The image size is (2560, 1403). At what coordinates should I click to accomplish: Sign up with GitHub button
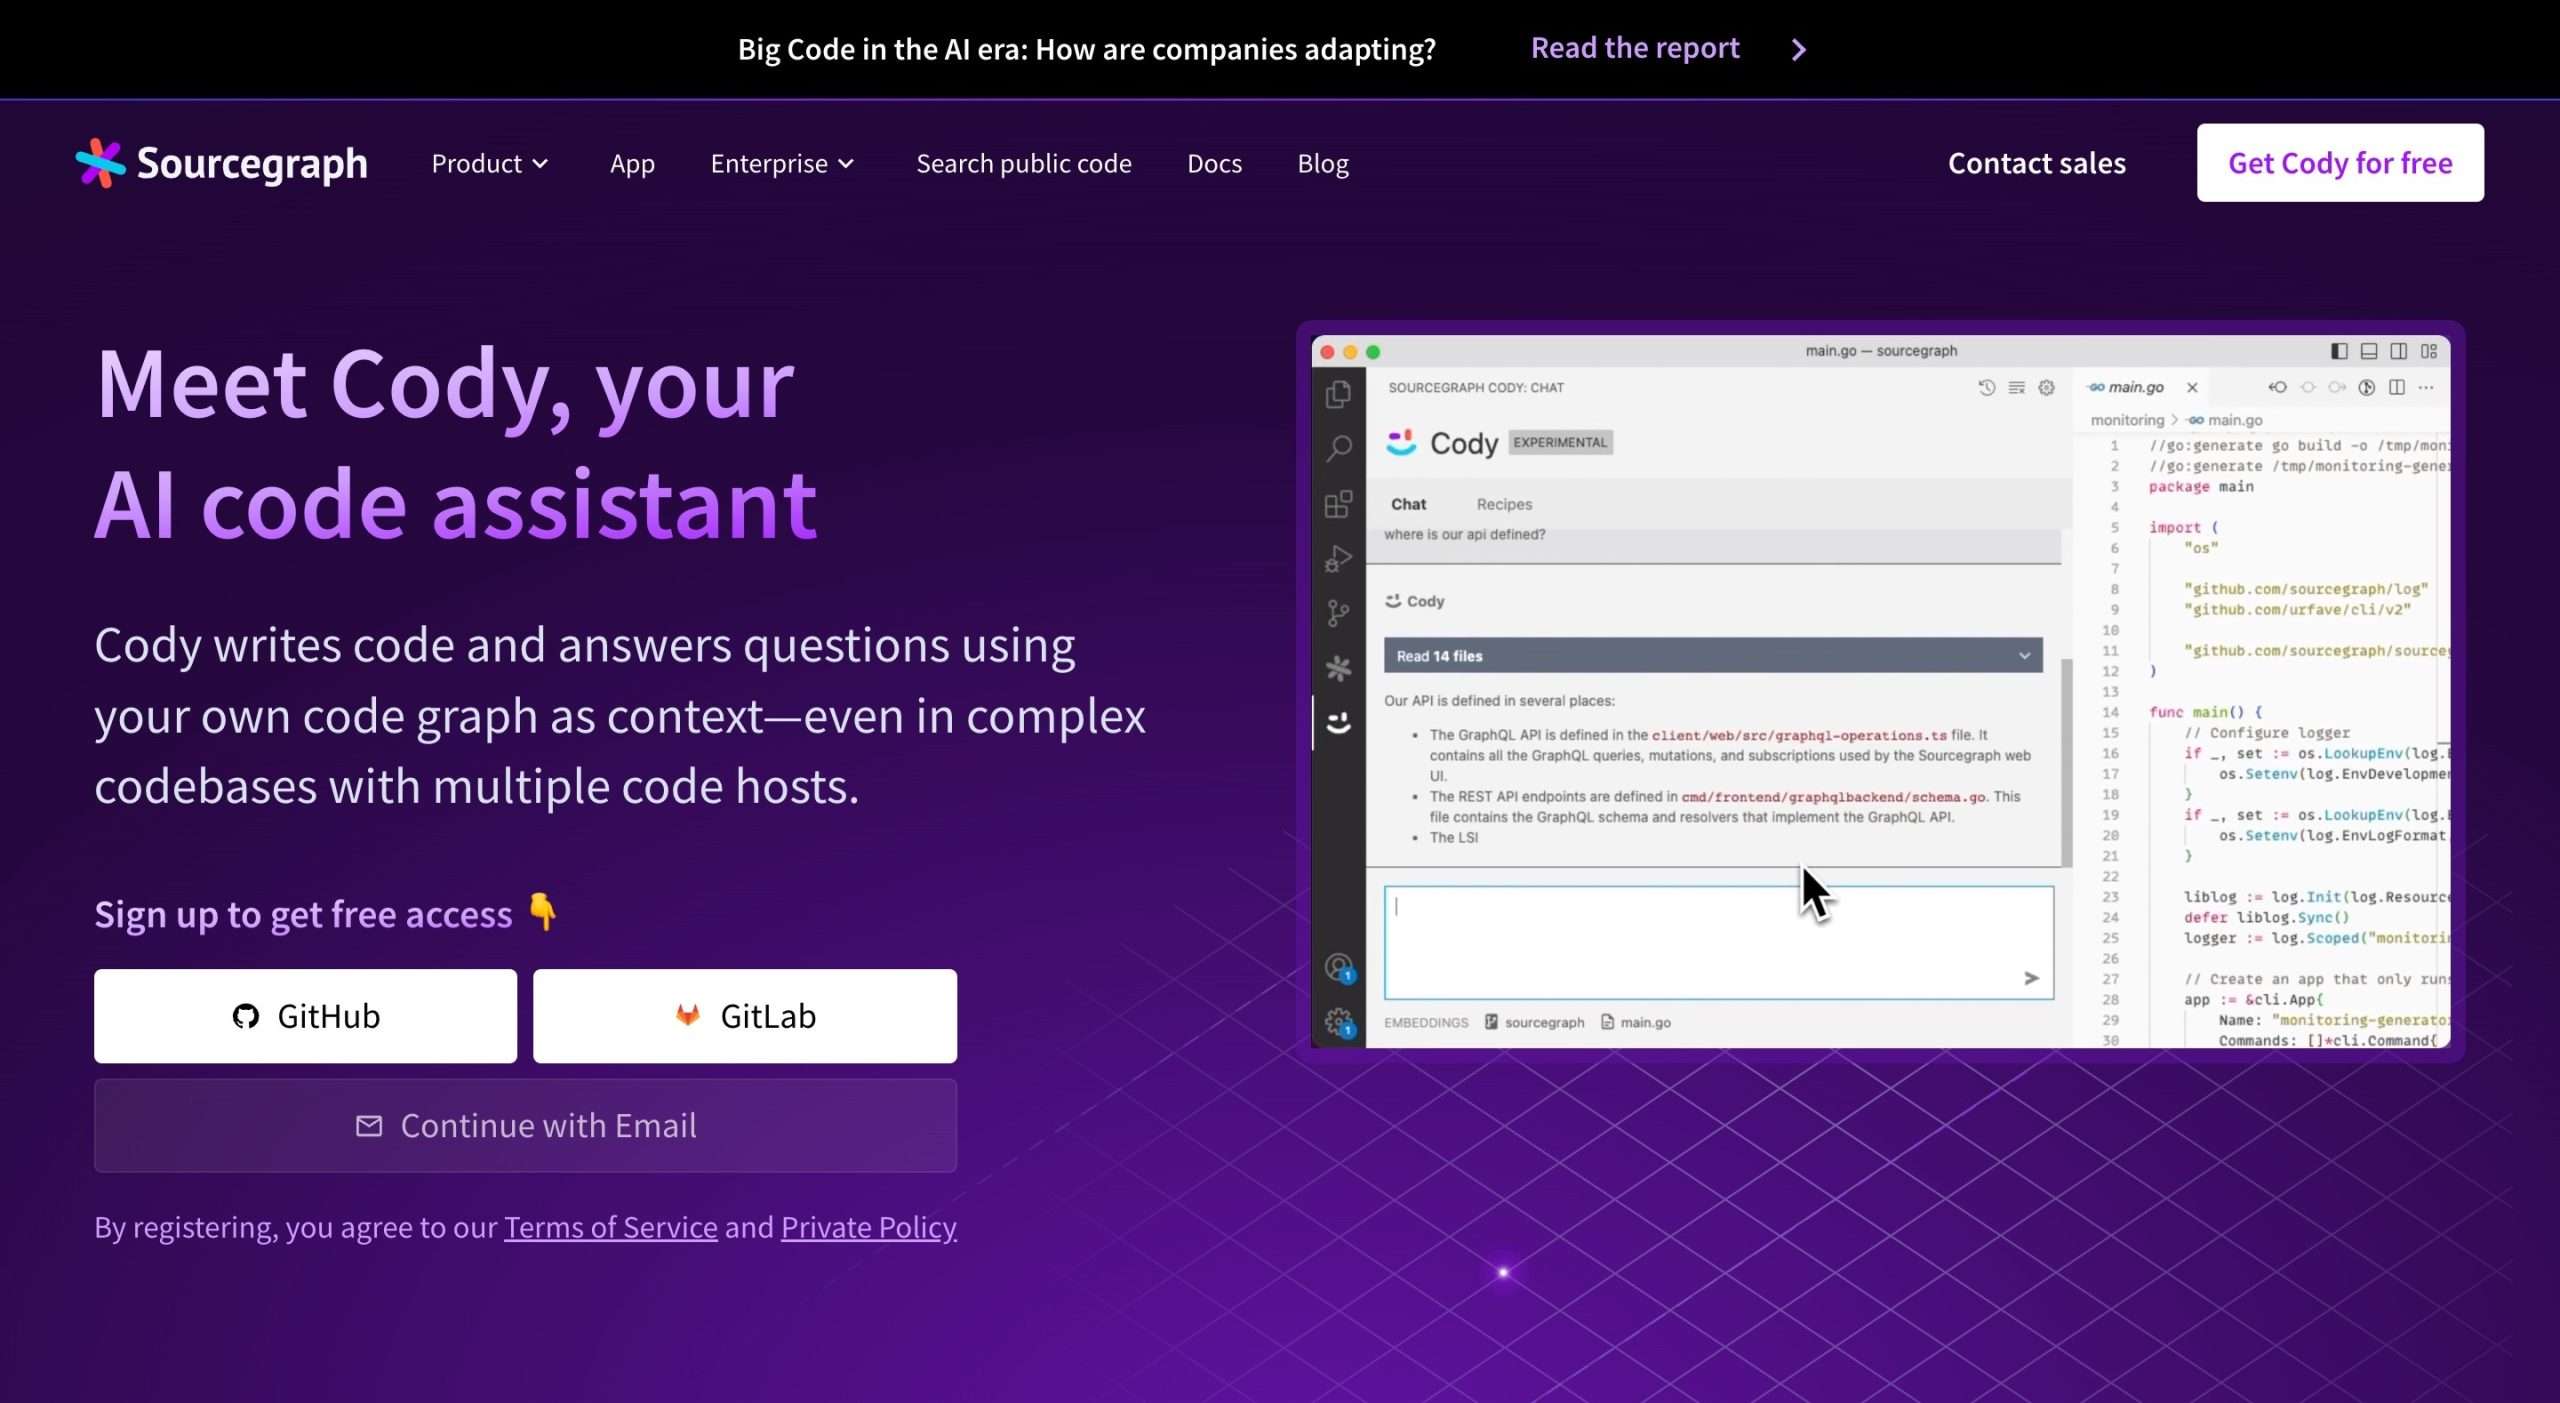(x=305, y=1016)
